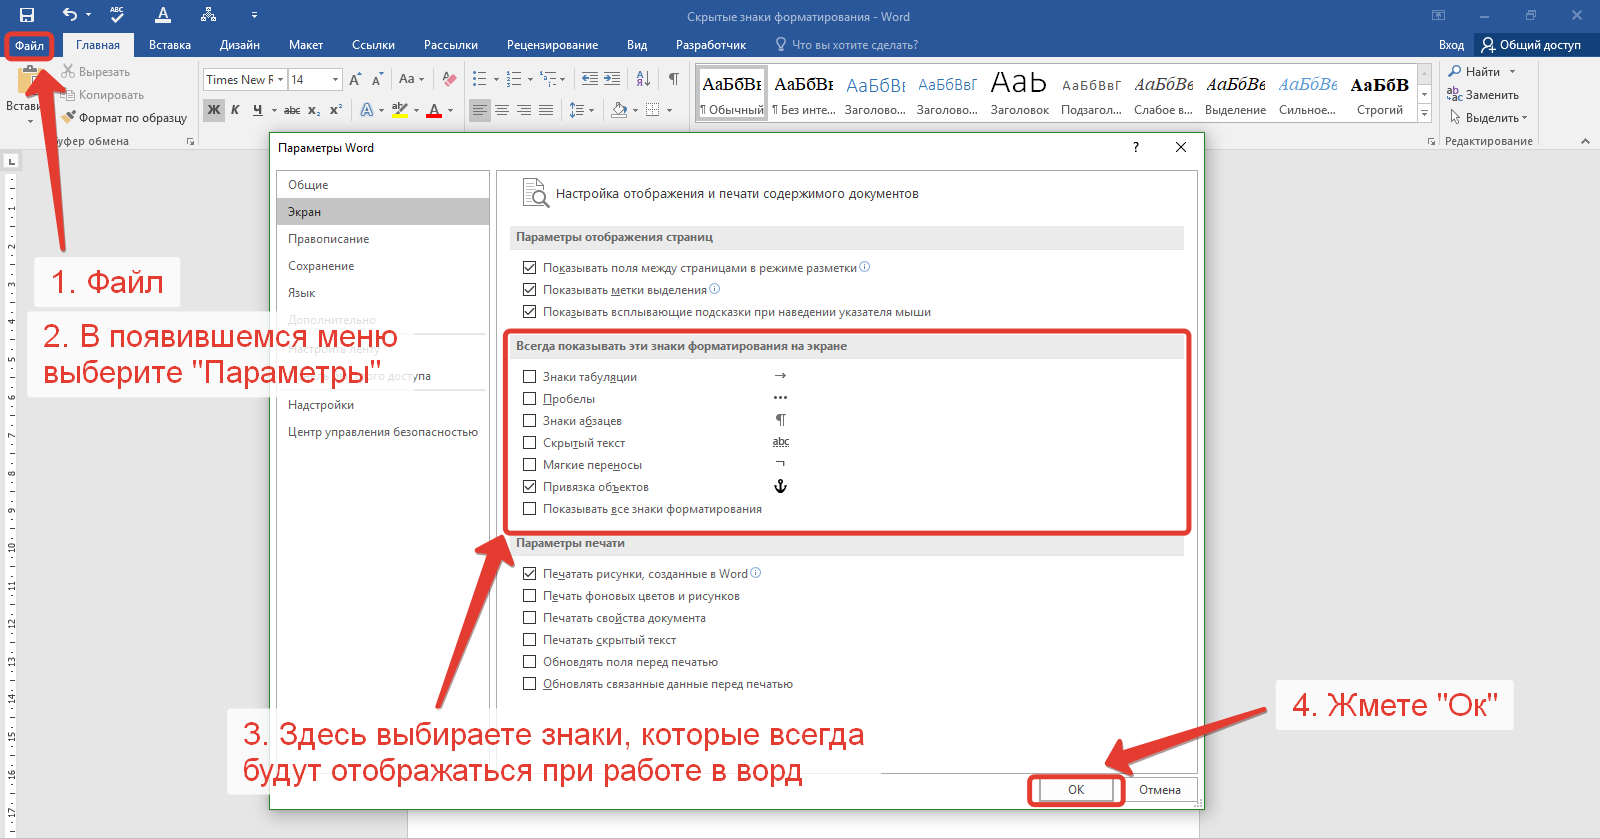Clear all formatting
This screenshot has width=1600, height=839.
(x=450, y=79)
